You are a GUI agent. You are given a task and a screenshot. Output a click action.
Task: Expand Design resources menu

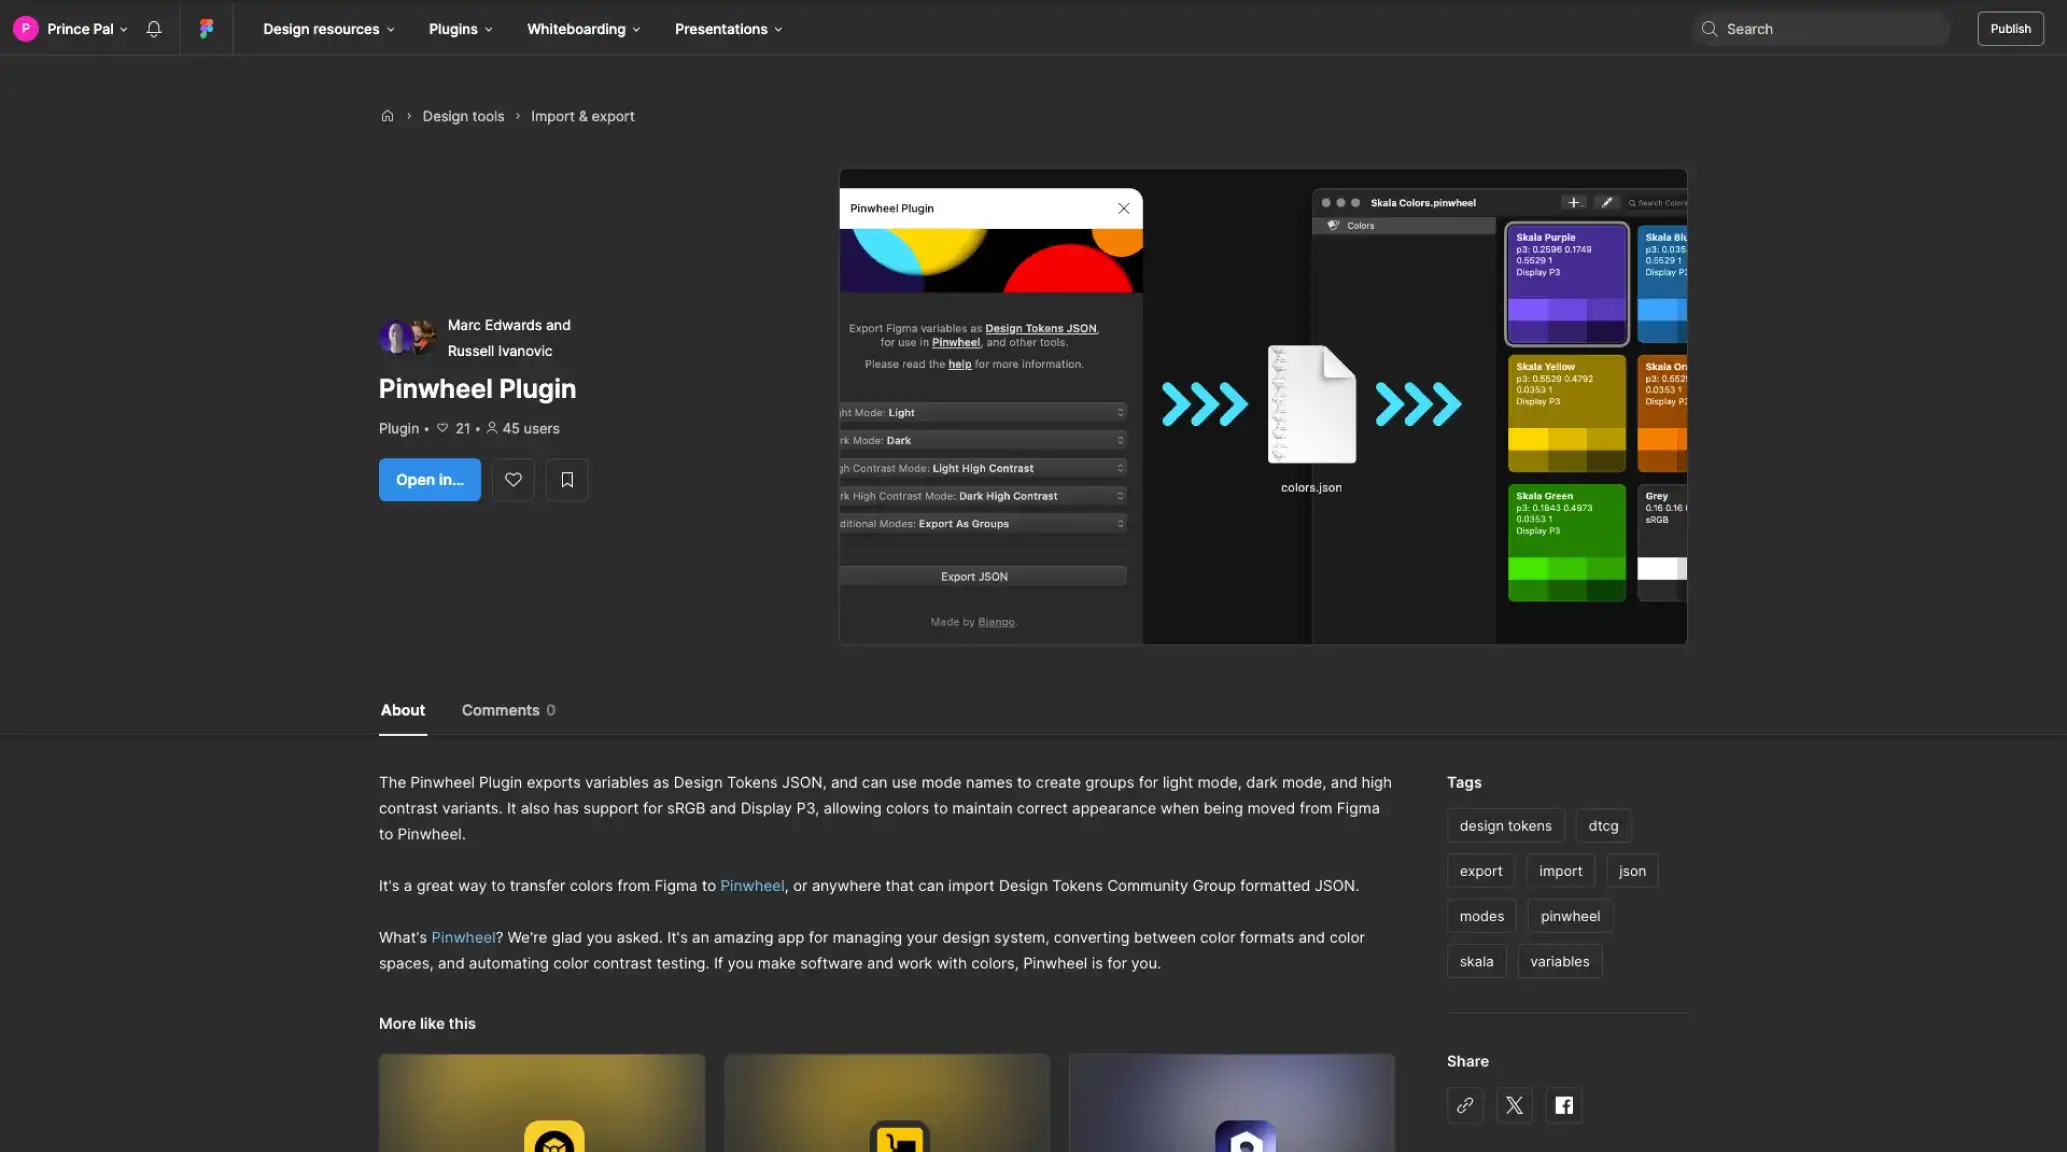329,29
